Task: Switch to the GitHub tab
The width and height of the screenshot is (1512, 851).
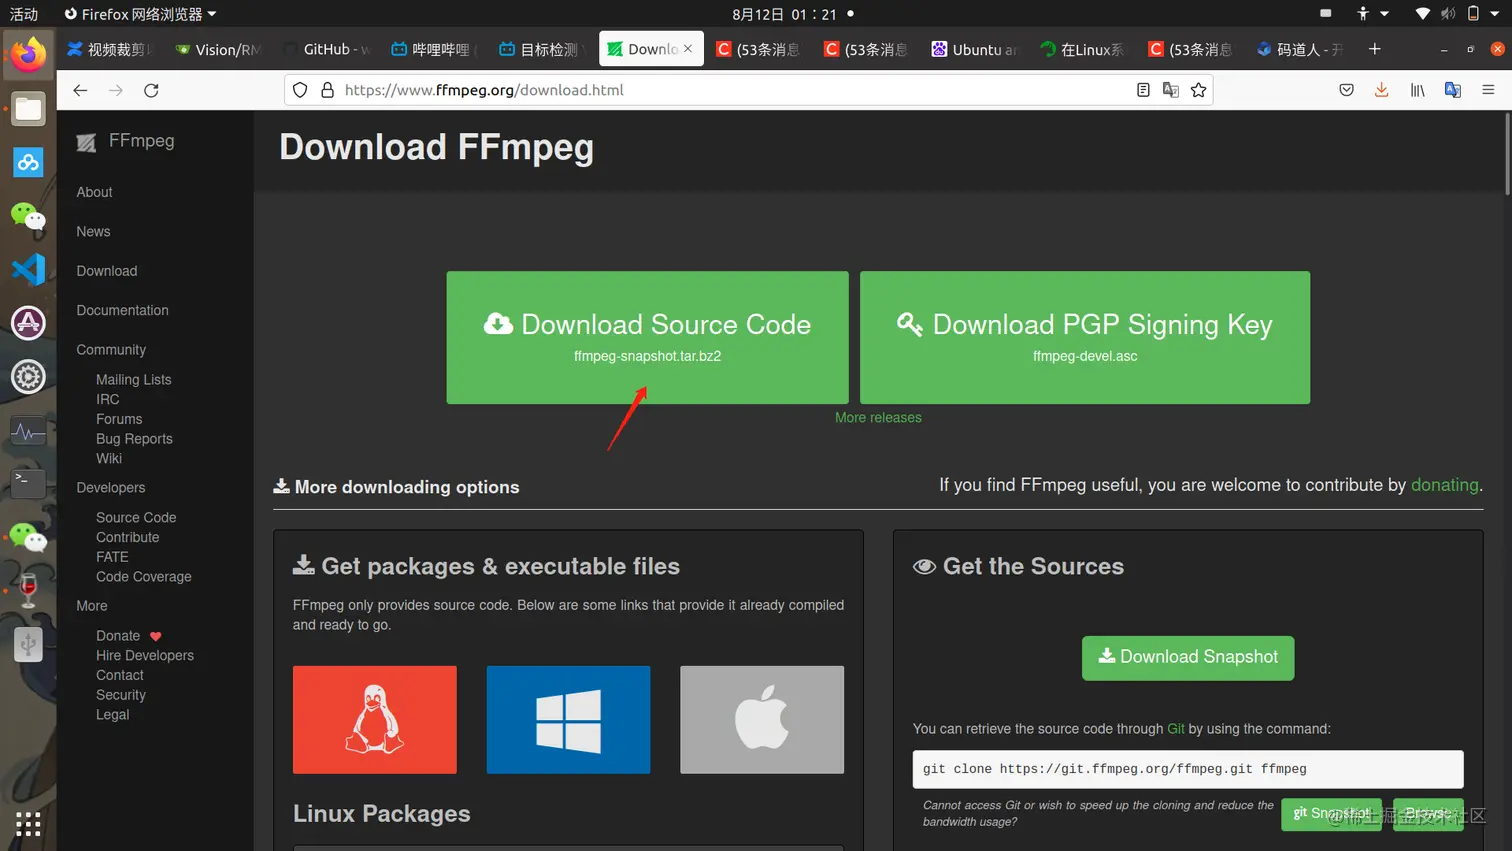Action: (327, 49)
